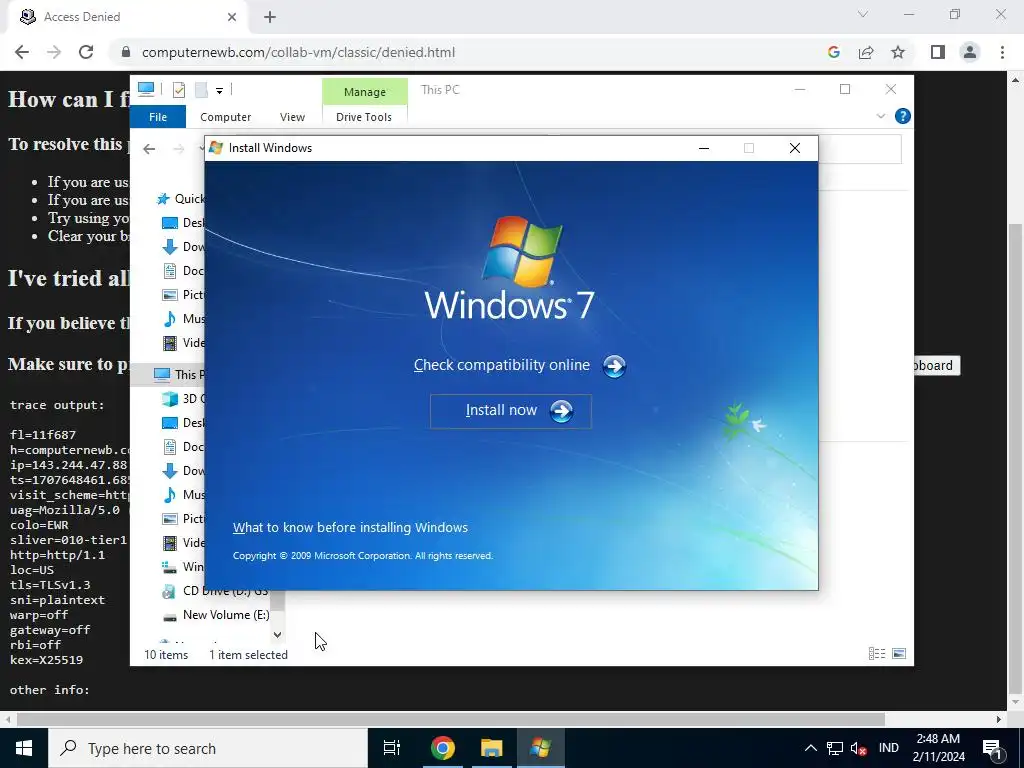Click the Pictures icon under This PC

pyautogui.click(x=169, y=519)
